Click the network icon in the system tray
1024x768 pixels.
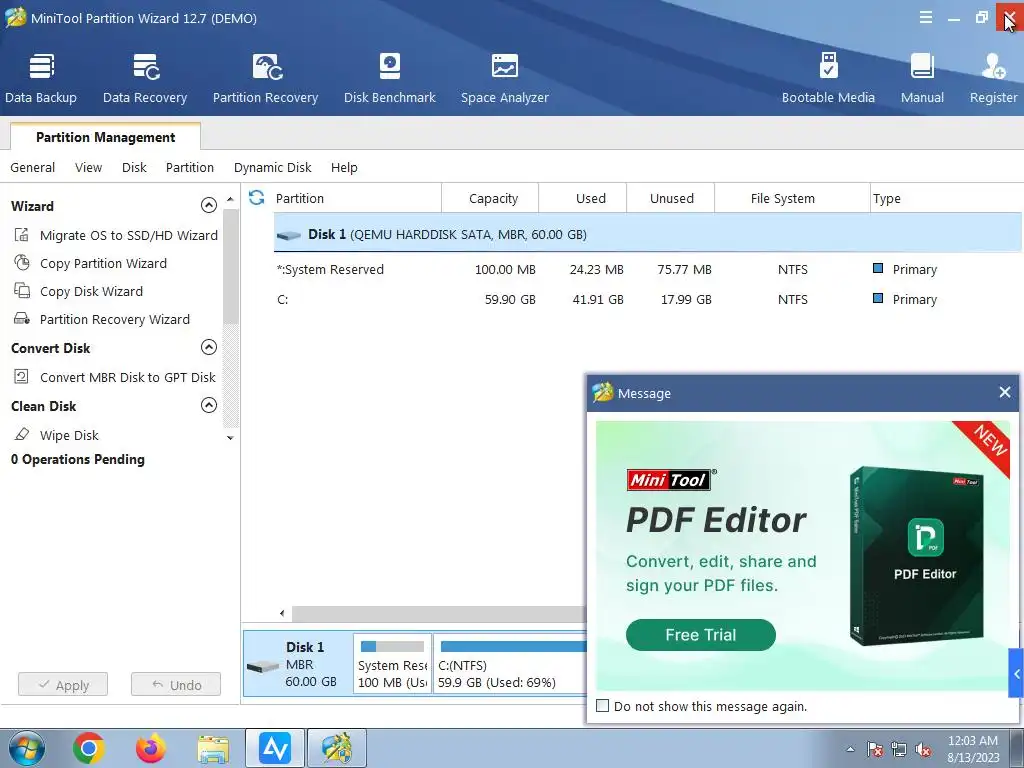click(x=899, y=750)
